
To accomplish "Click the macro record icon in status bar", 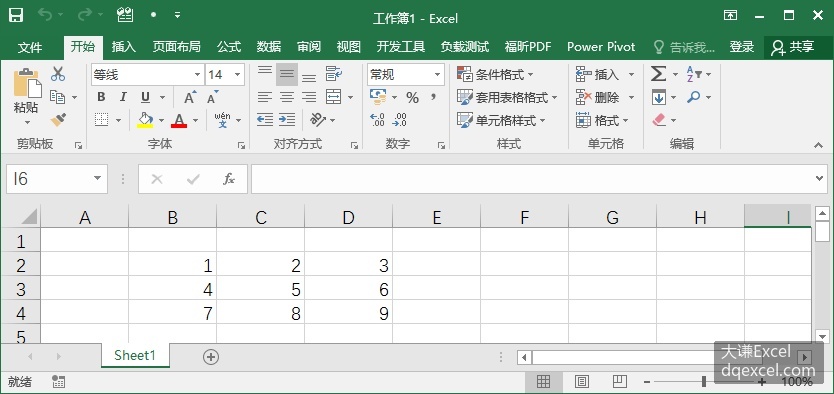I will point(59,381).
